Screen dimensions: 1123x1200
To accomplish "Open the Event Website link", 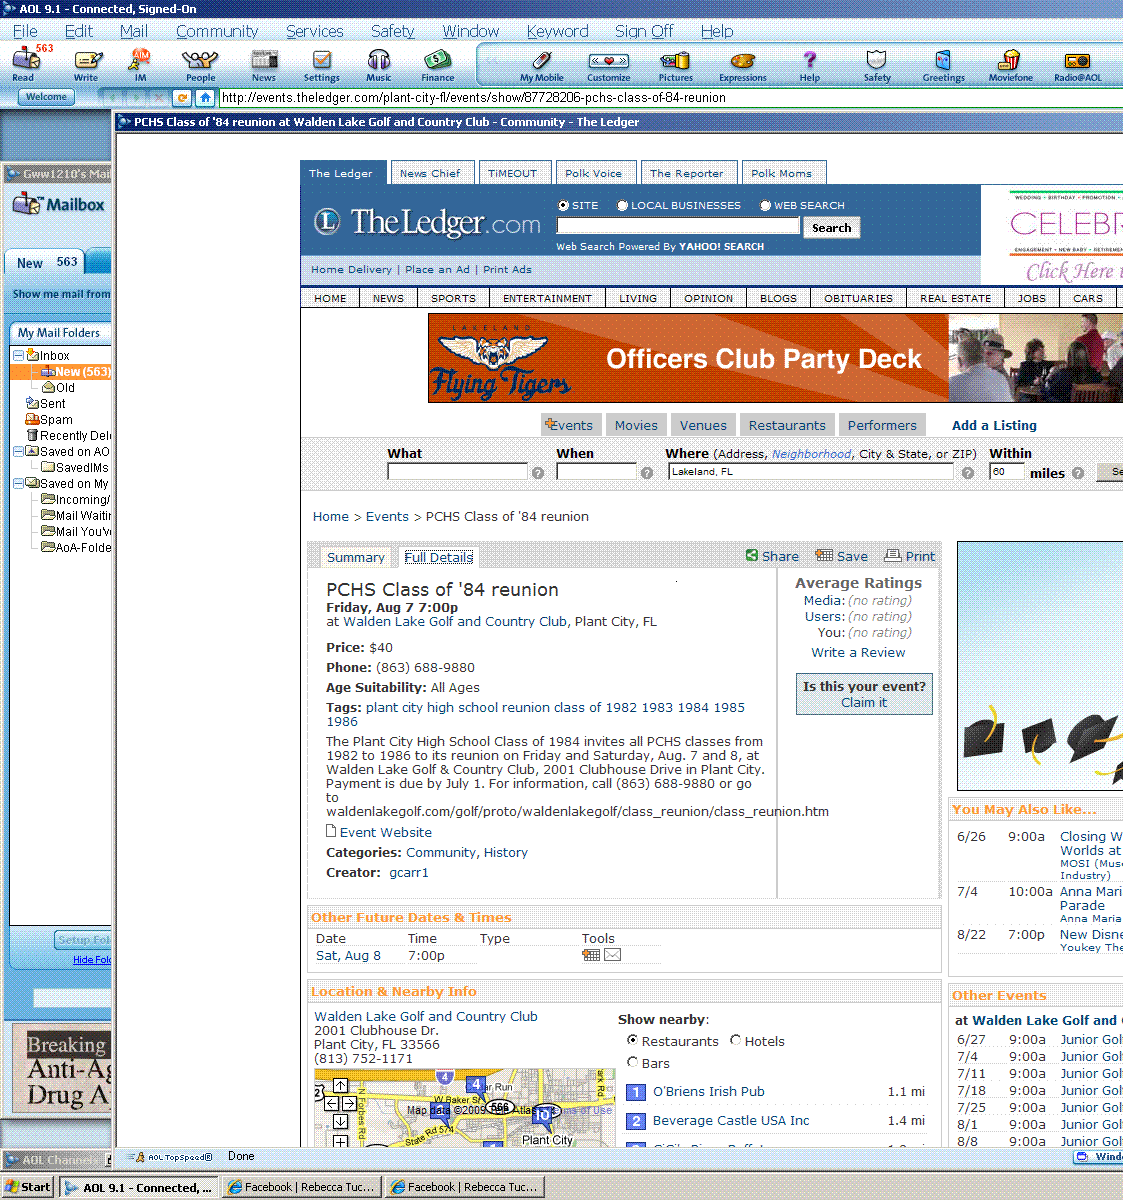I will tap(385, 832).
